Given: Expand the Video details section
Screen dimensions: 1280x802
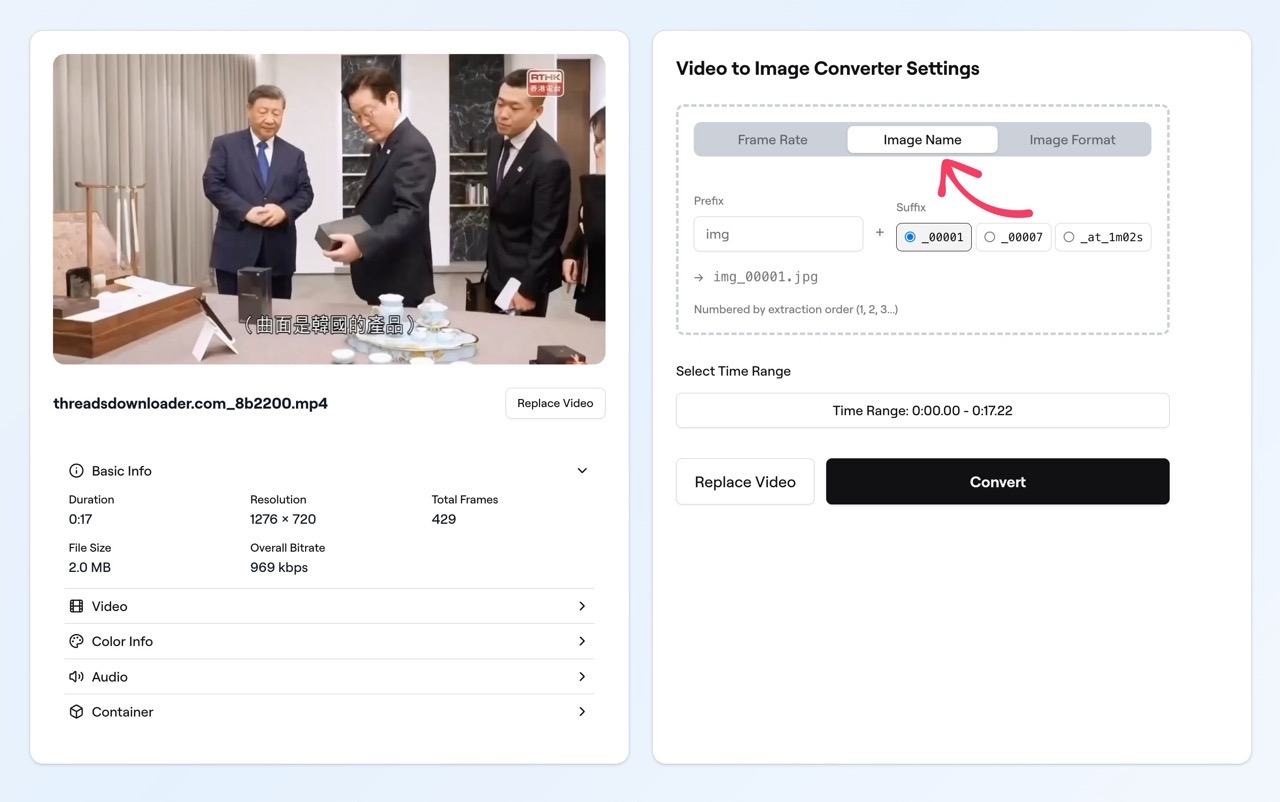Looking at the screenshot, I should tap(582, 606).
